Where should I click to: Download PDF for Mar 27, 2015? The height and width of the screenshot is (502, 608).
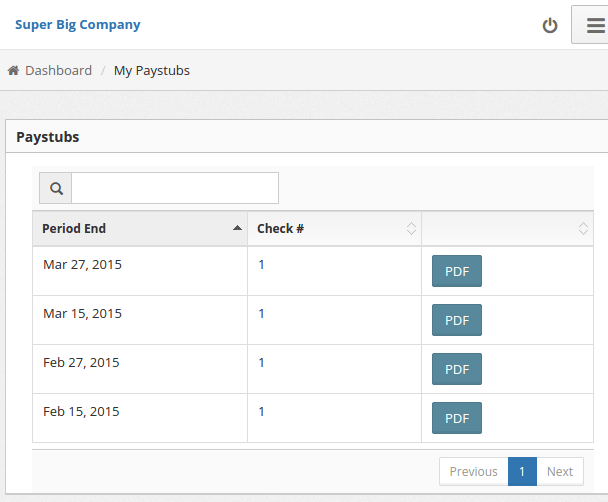(x=457, y=271)
